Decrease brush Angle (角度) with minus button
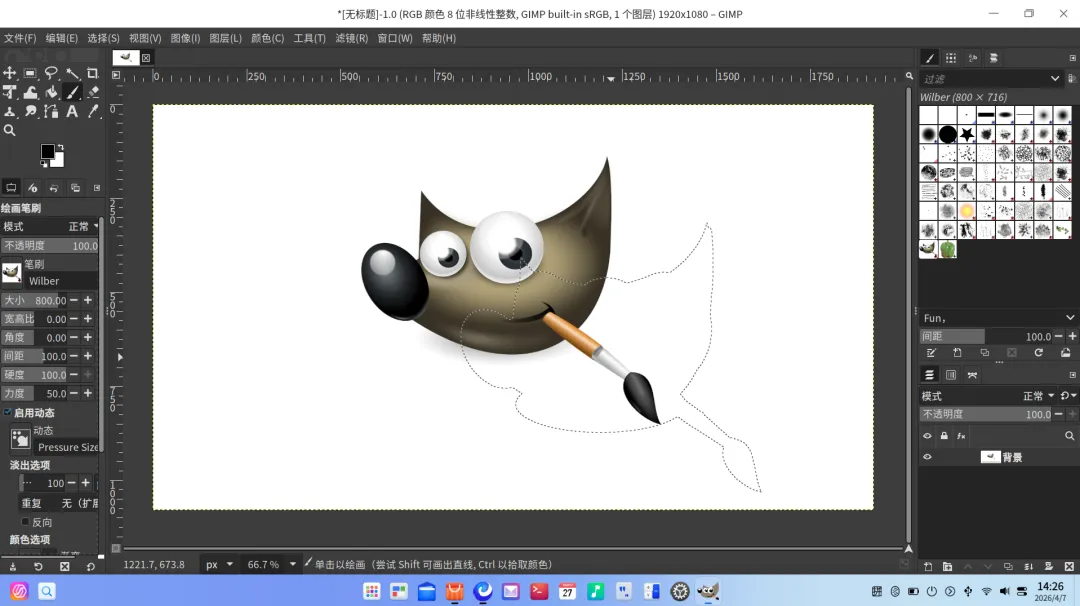This screenshot has height=606, width=1080. coord(74,337)
